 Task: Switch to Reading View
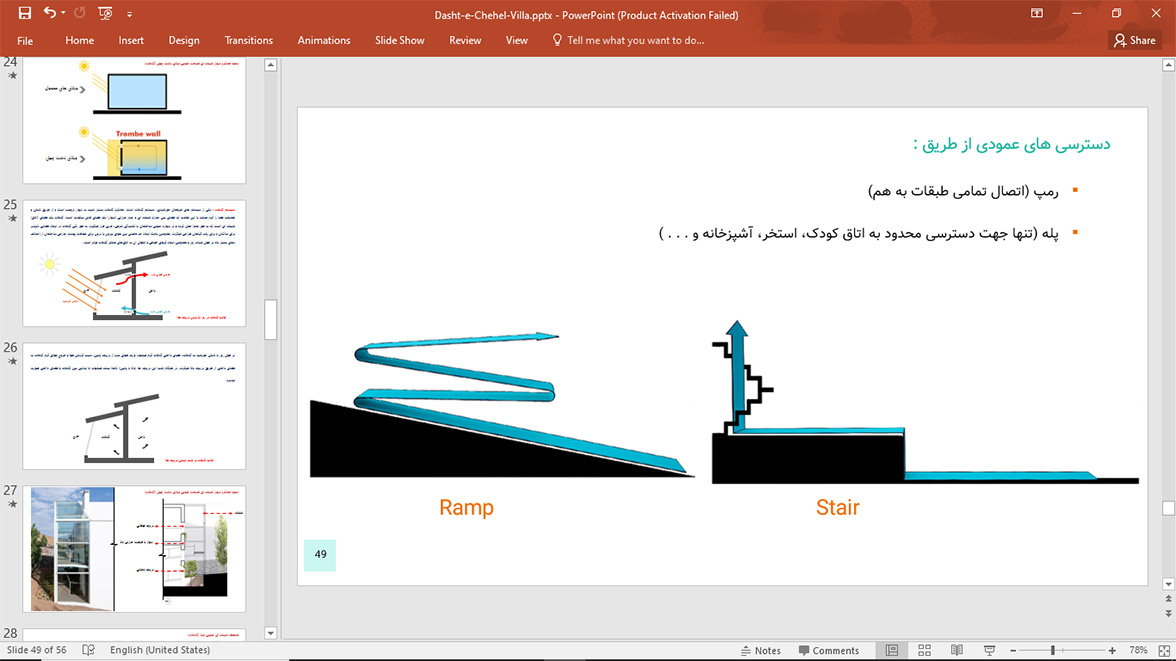pos(957,650)
